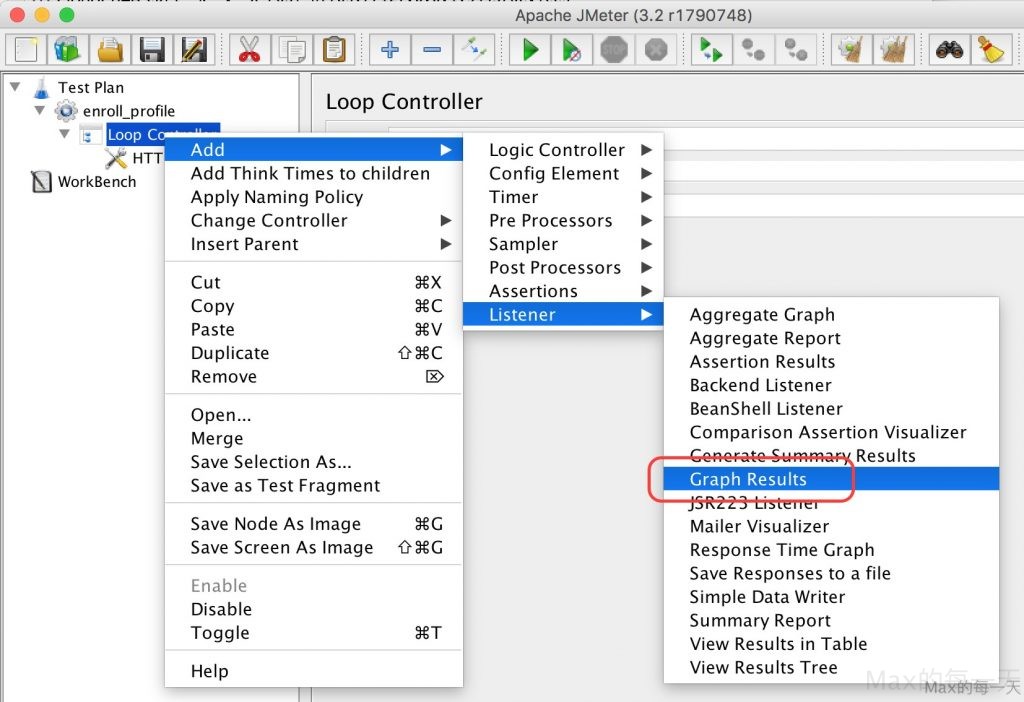The height and width of the screenshot is (702, 1024).
Task: Collapse the Test Plan tree node
Action: coord(14,87)
